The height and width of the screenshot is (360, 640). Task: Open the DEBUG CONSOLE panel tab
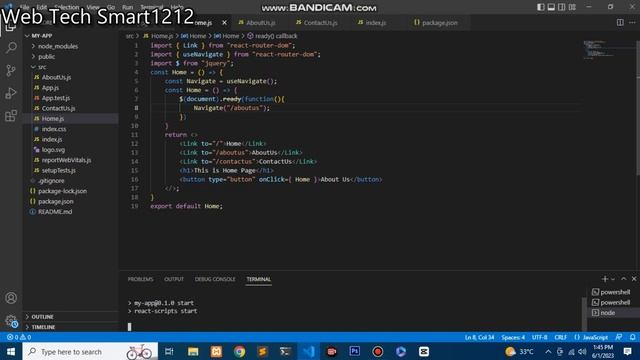click(x=215, y=279)
